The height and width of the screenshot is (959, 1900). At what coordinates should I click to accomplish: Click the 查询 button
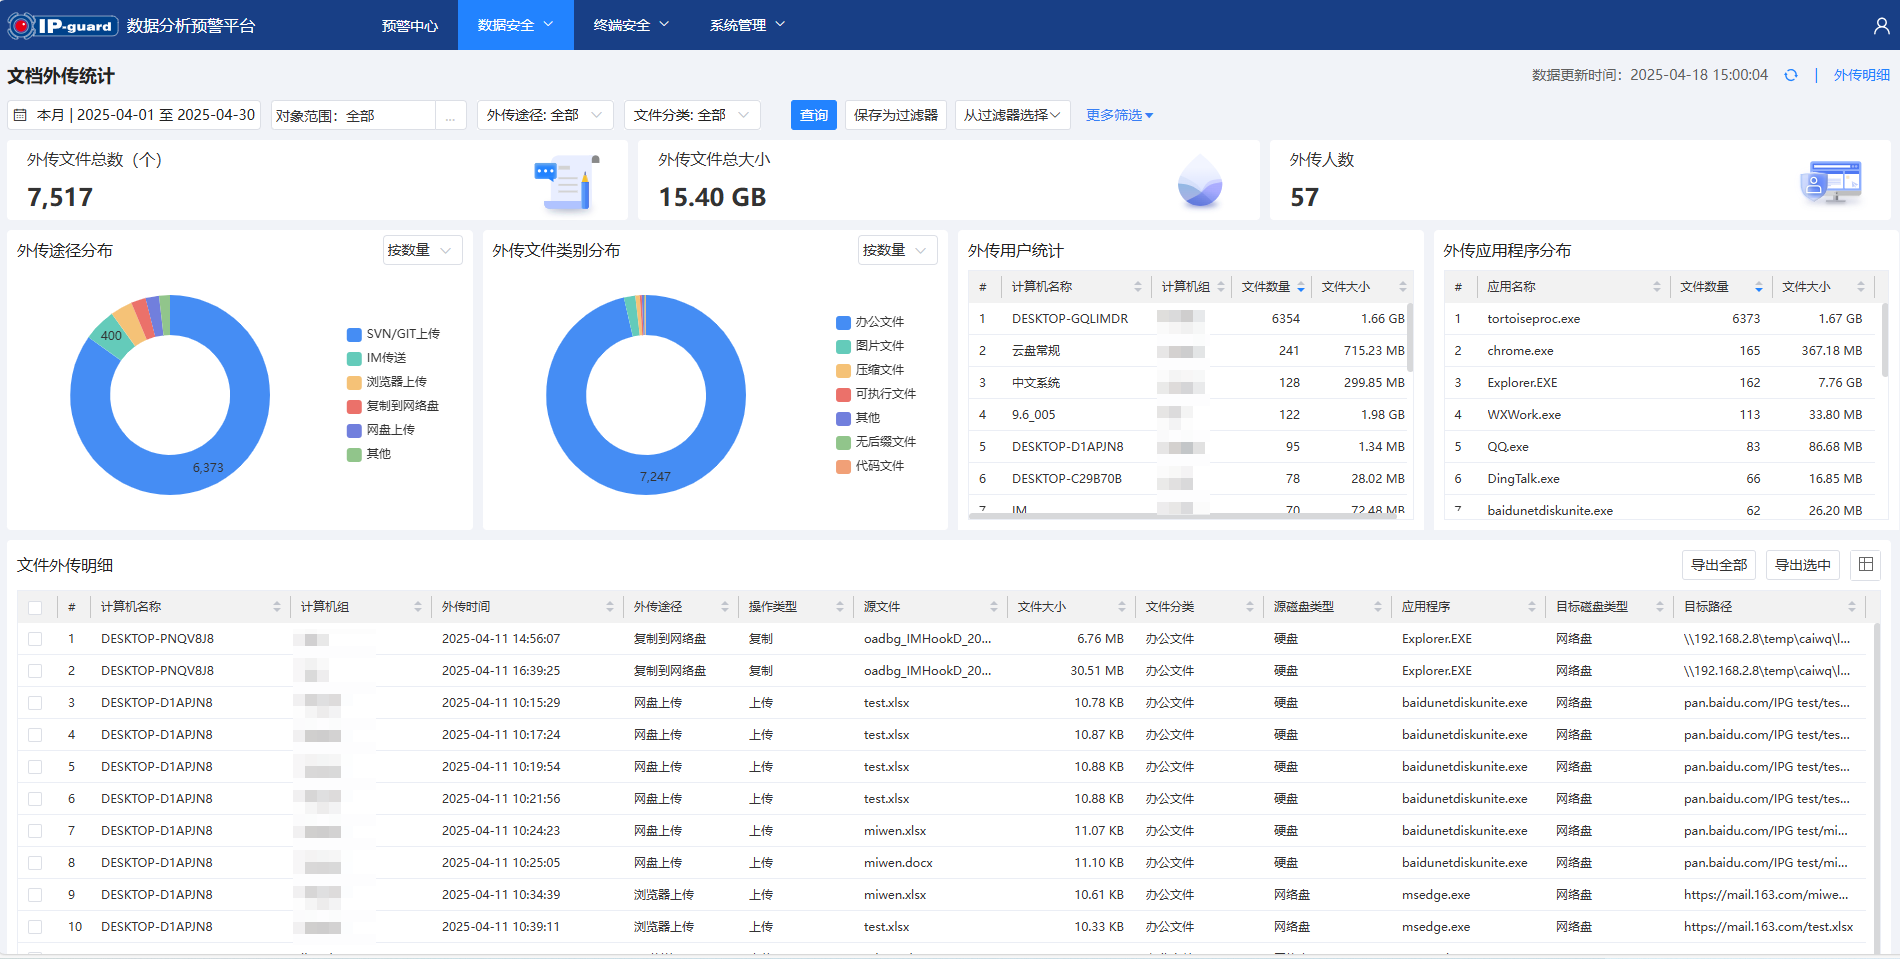pyautogui.click(x=814, y=115)
